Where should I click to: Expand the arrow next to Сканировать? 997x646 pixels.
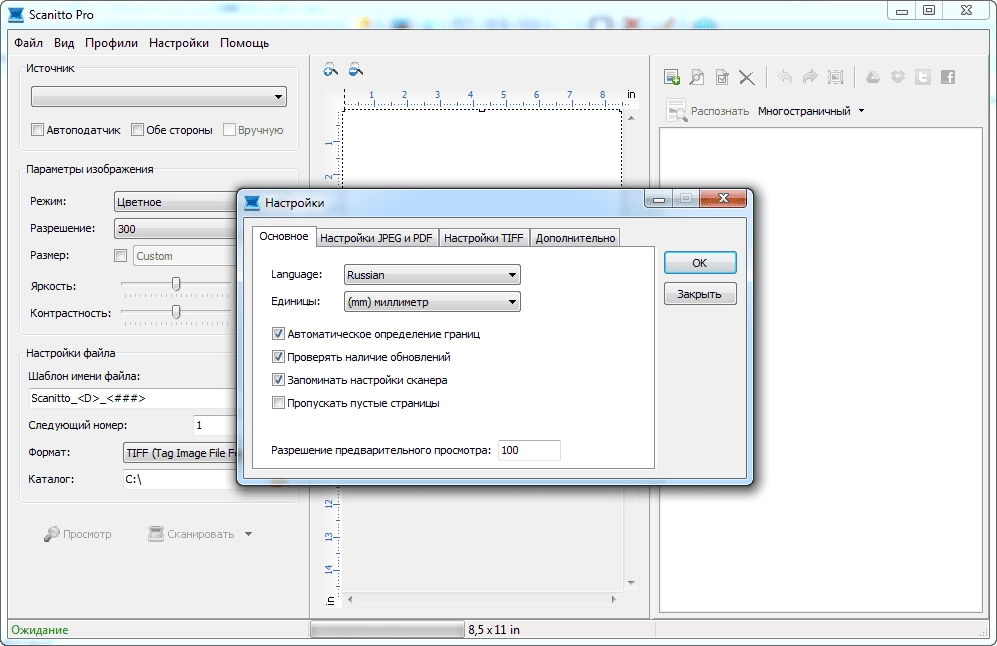coord(249,534)
